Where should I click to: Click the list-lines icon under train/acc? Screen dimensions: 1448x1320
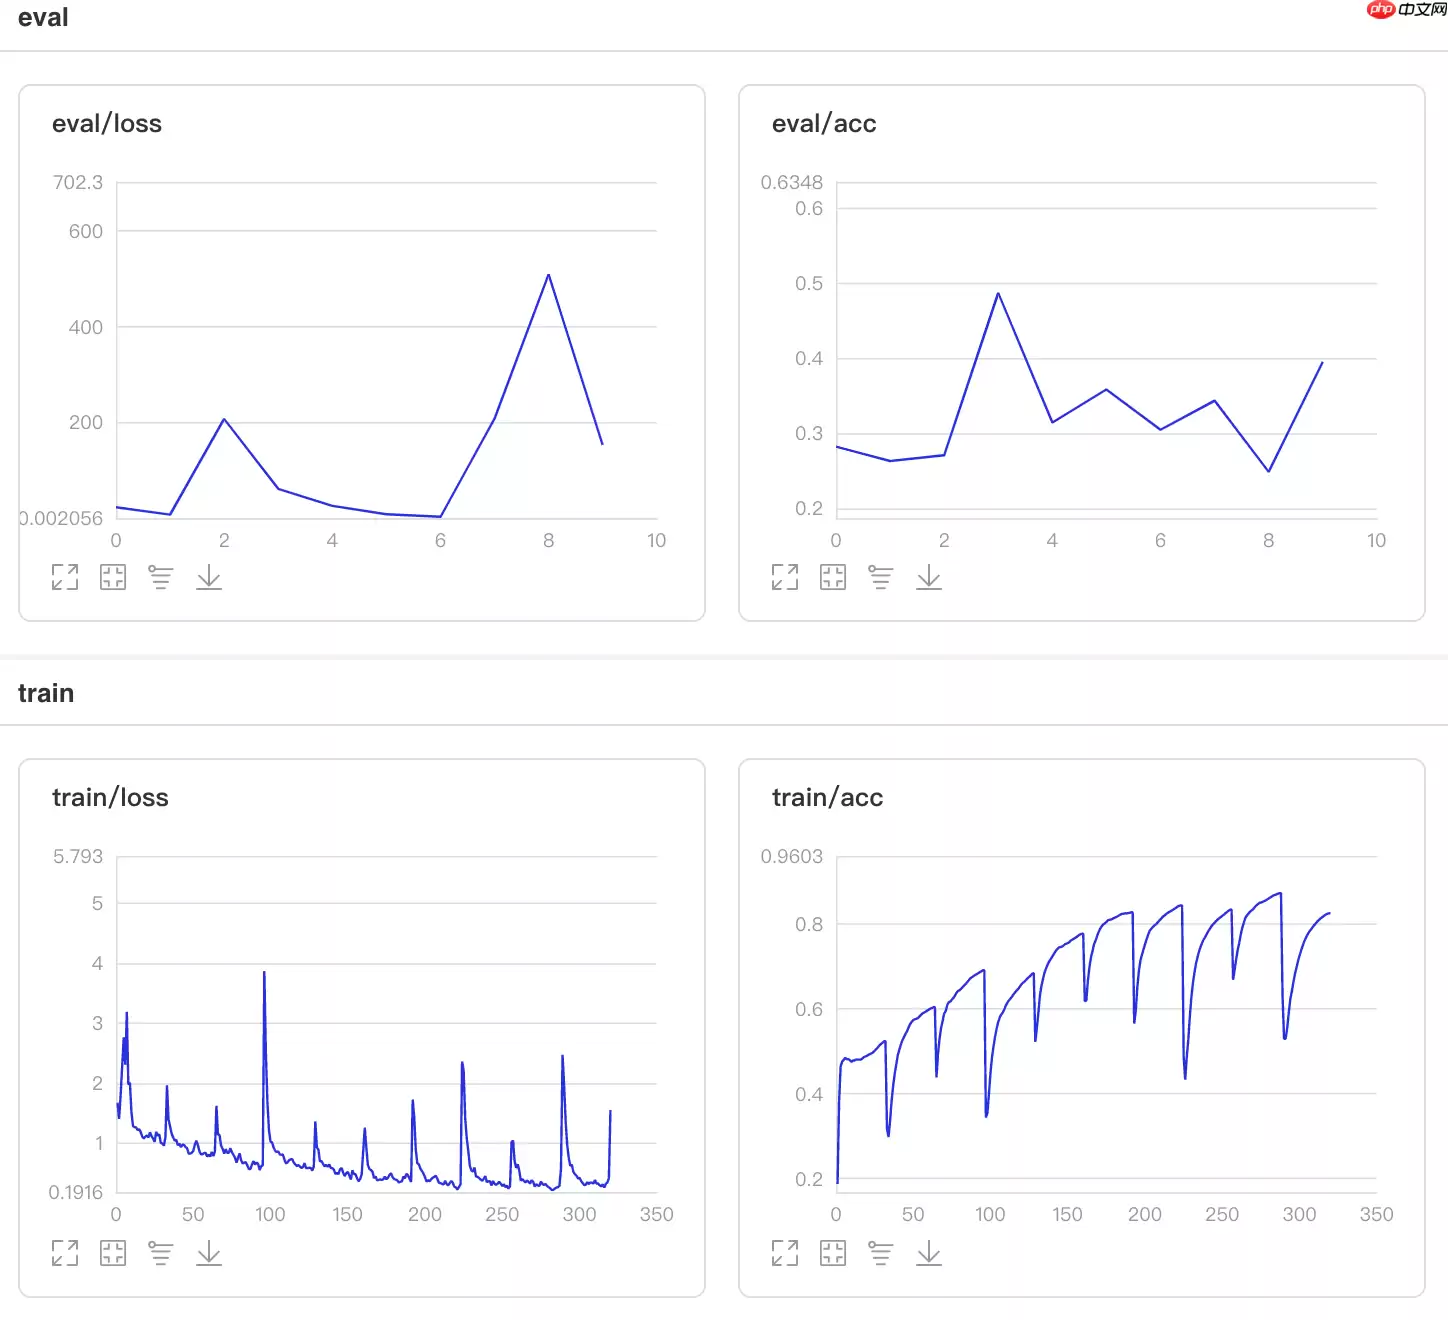point(880,1253)
